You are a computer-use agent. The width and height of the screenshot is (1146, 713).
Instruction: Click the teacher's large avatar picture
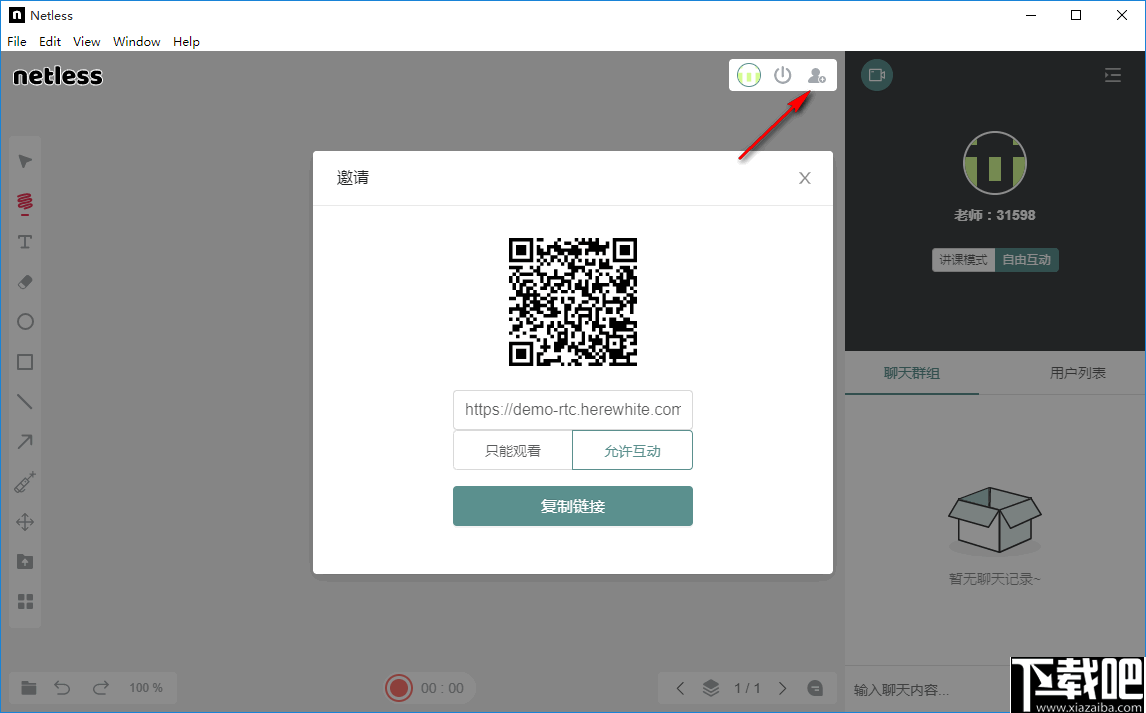pyautogui.click(x=995, y=163)
